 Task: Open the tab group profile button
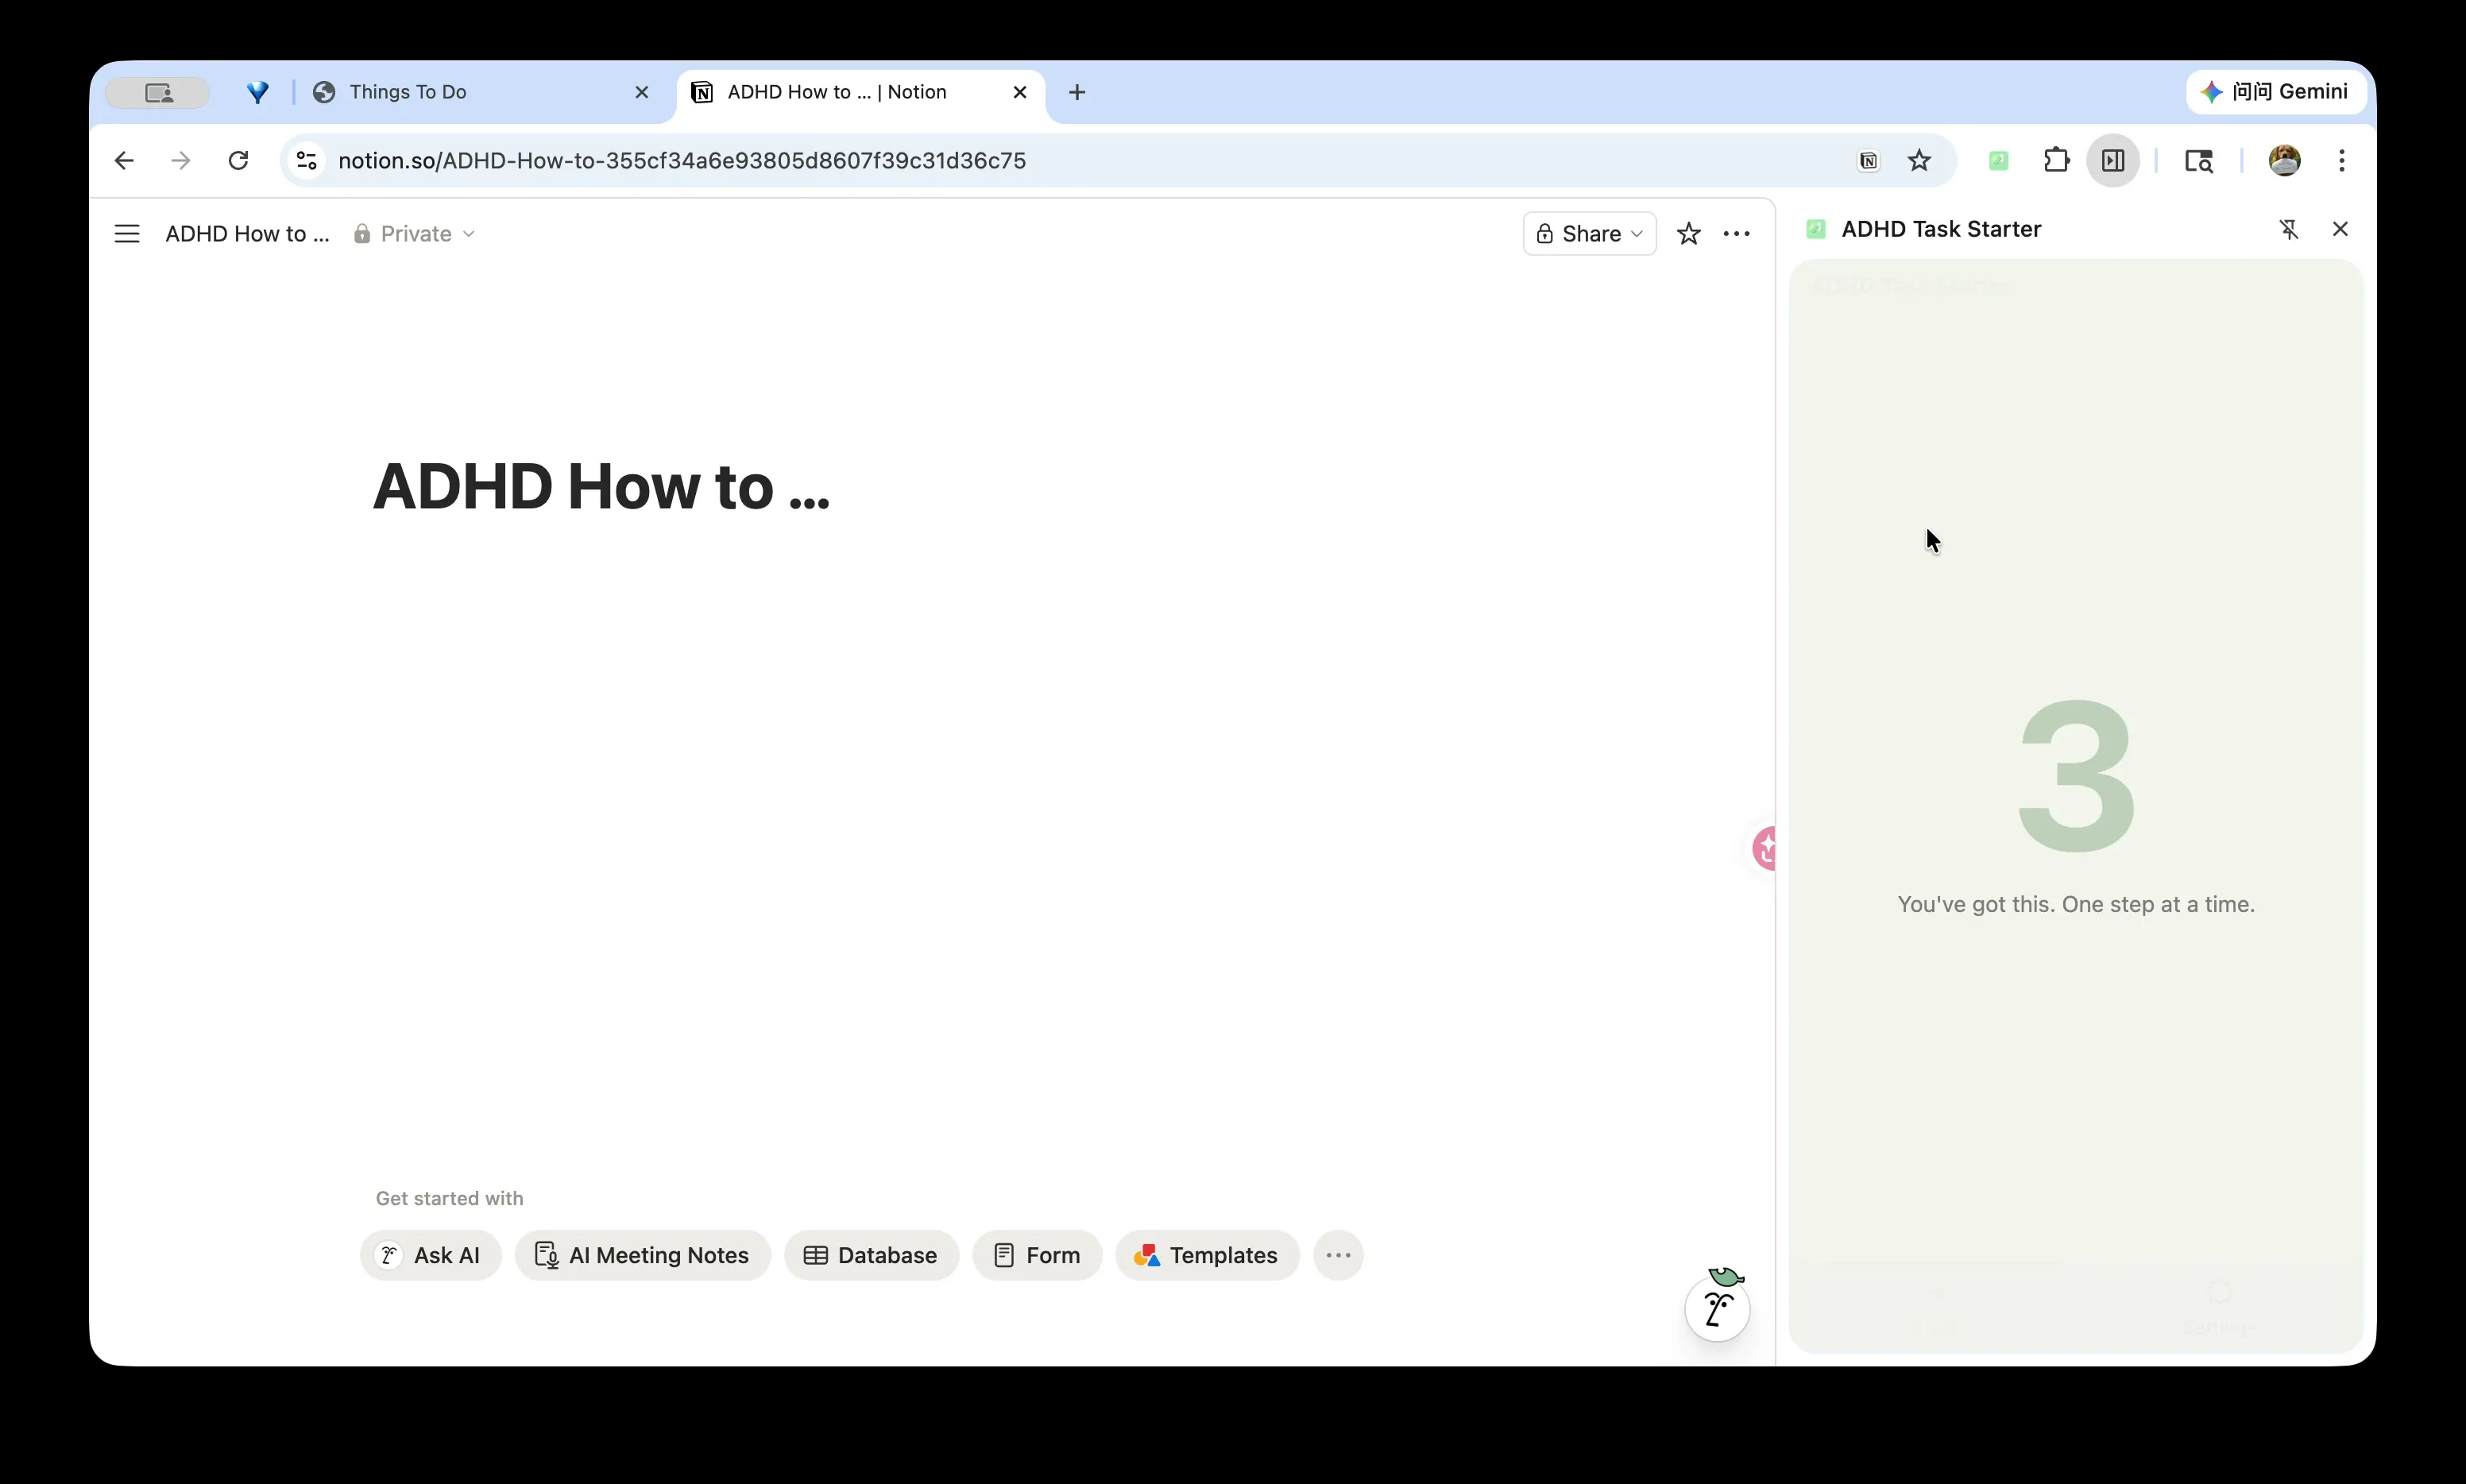(x=158, y=92)
